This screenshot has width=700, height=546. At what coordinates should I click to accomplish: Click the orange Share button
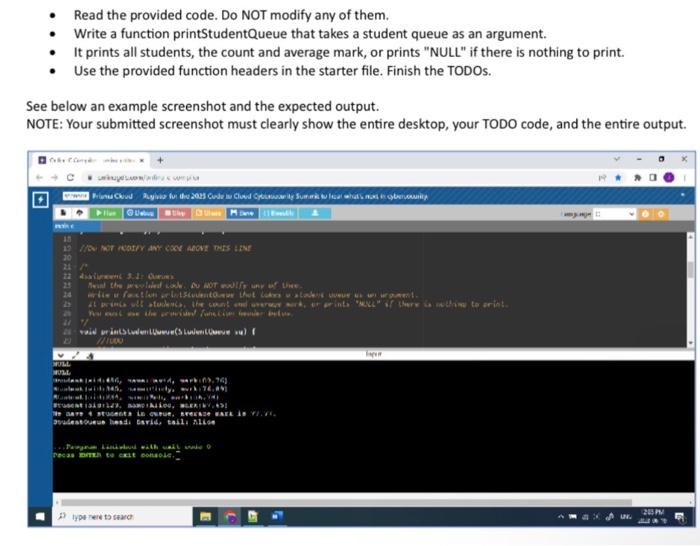[208, 213]
